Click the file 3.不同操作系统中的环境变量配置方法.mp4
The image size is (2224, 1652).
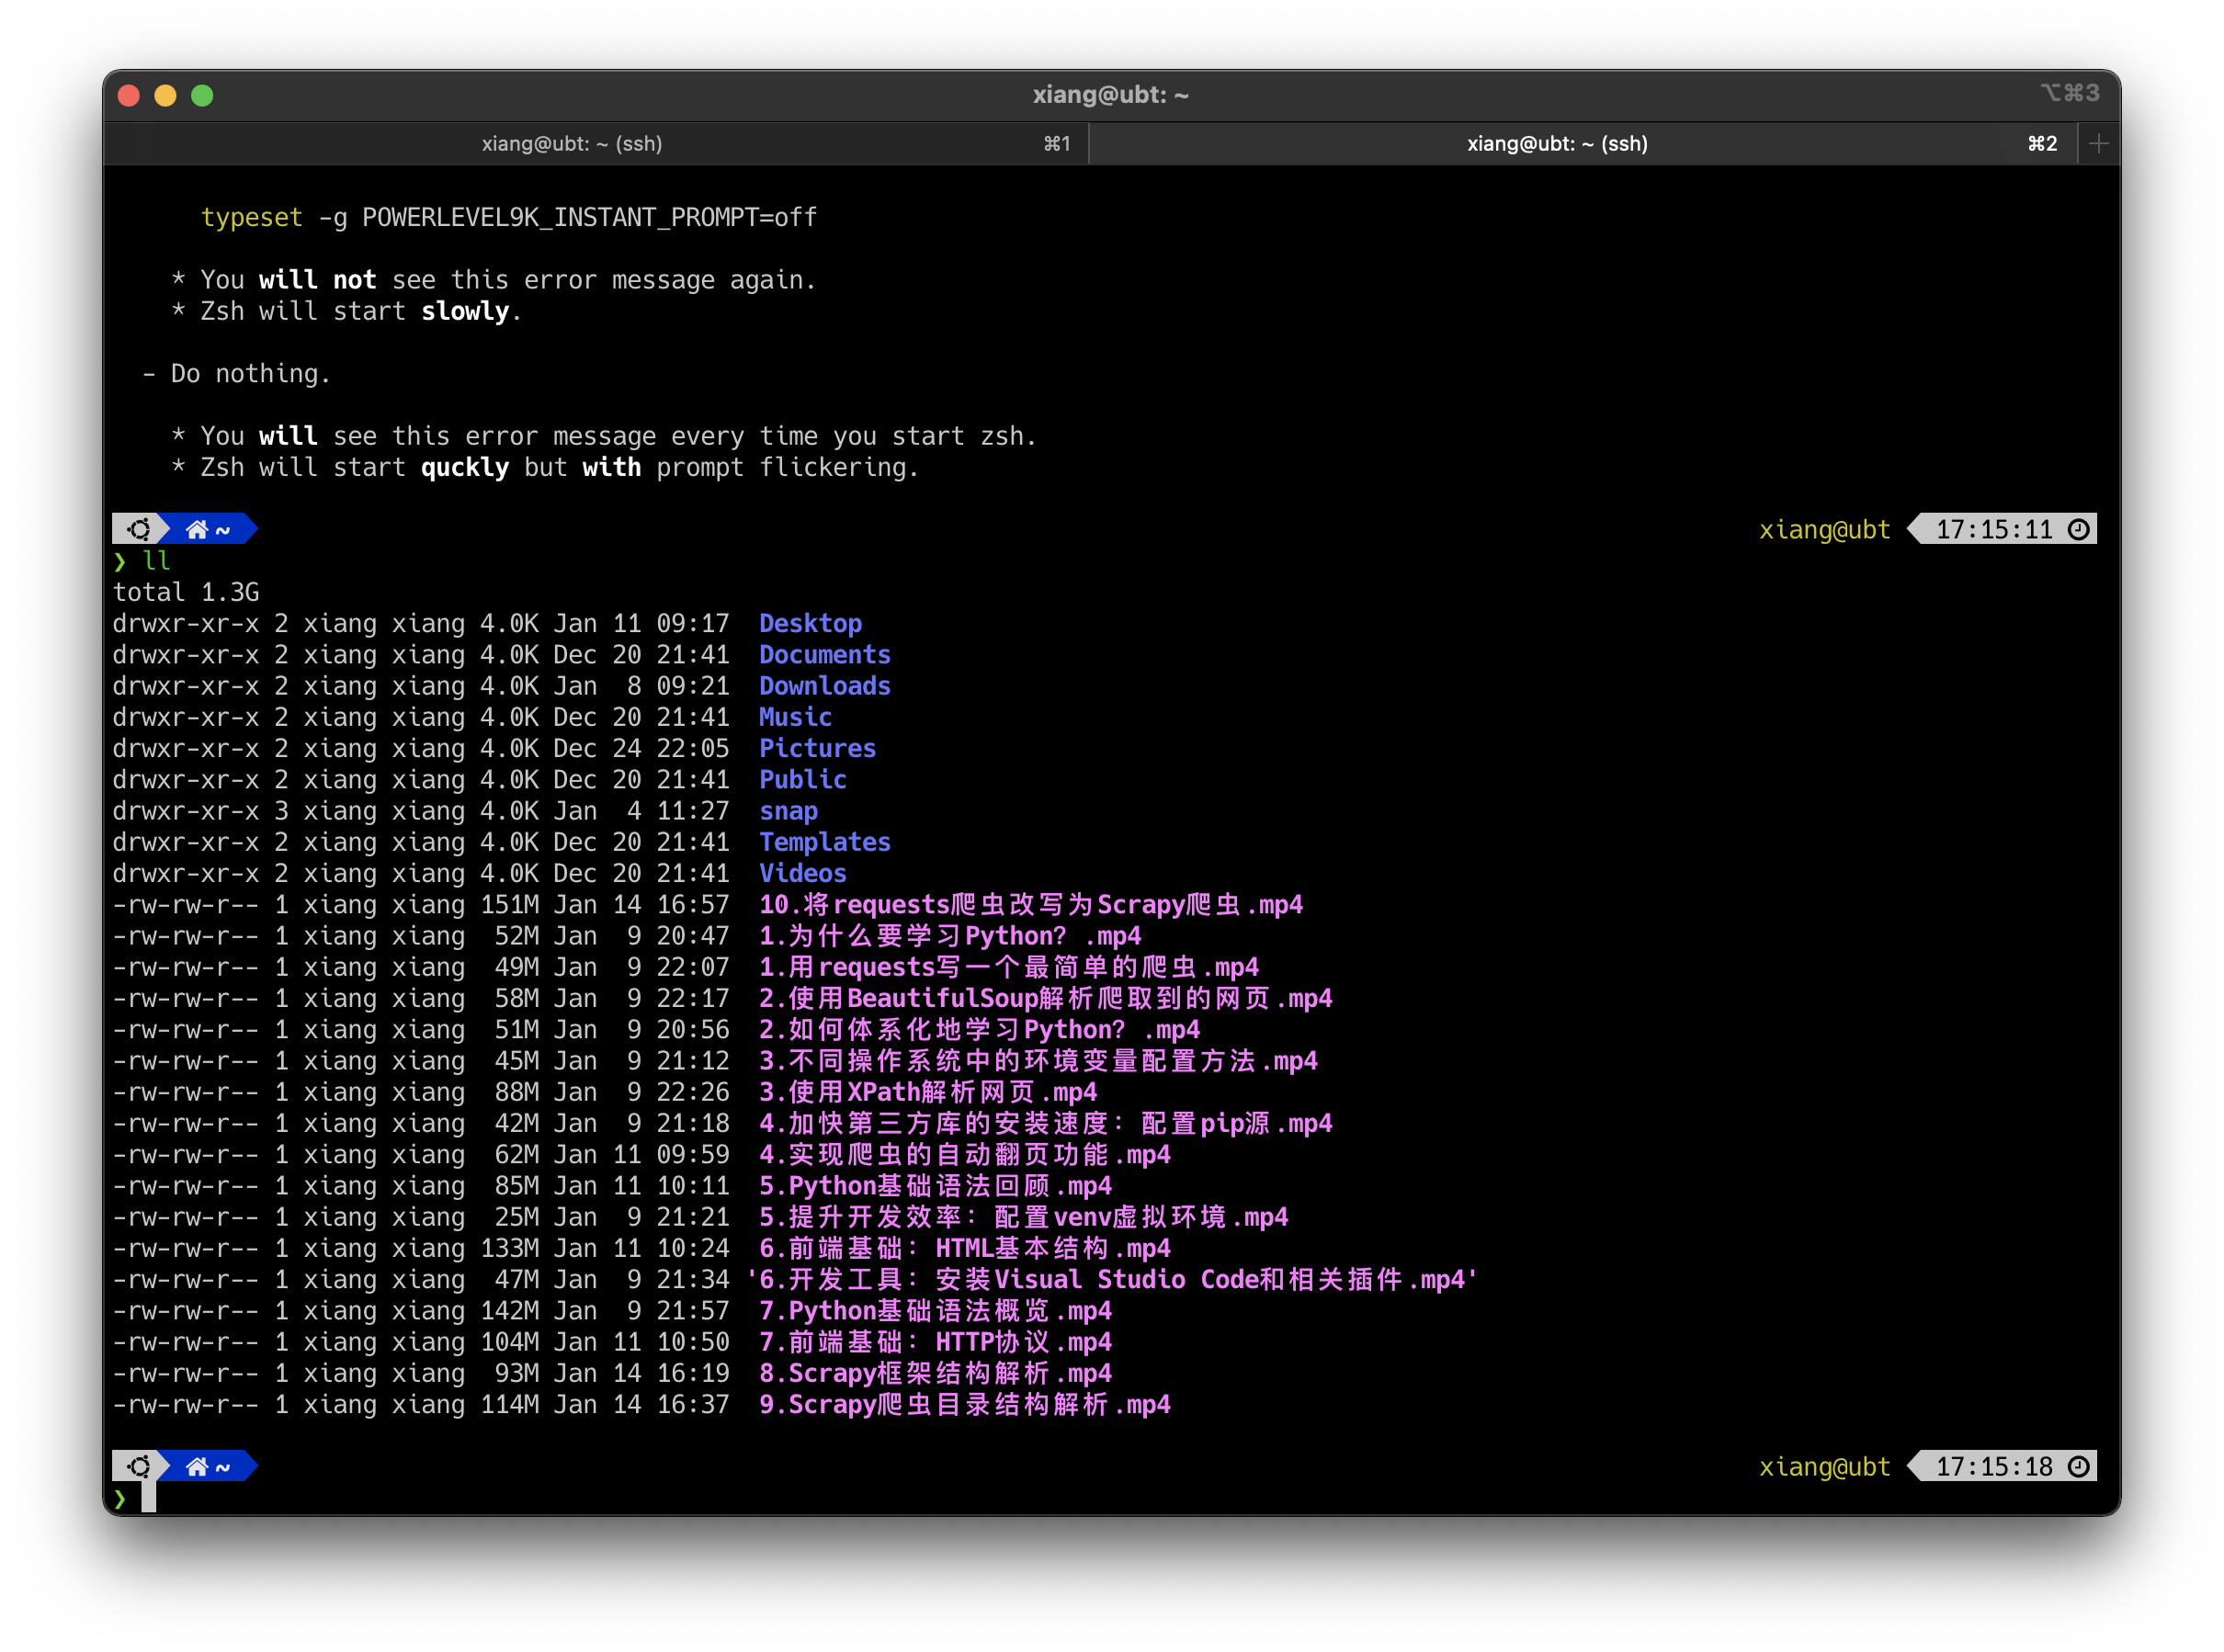(x=1038, y=1061)
